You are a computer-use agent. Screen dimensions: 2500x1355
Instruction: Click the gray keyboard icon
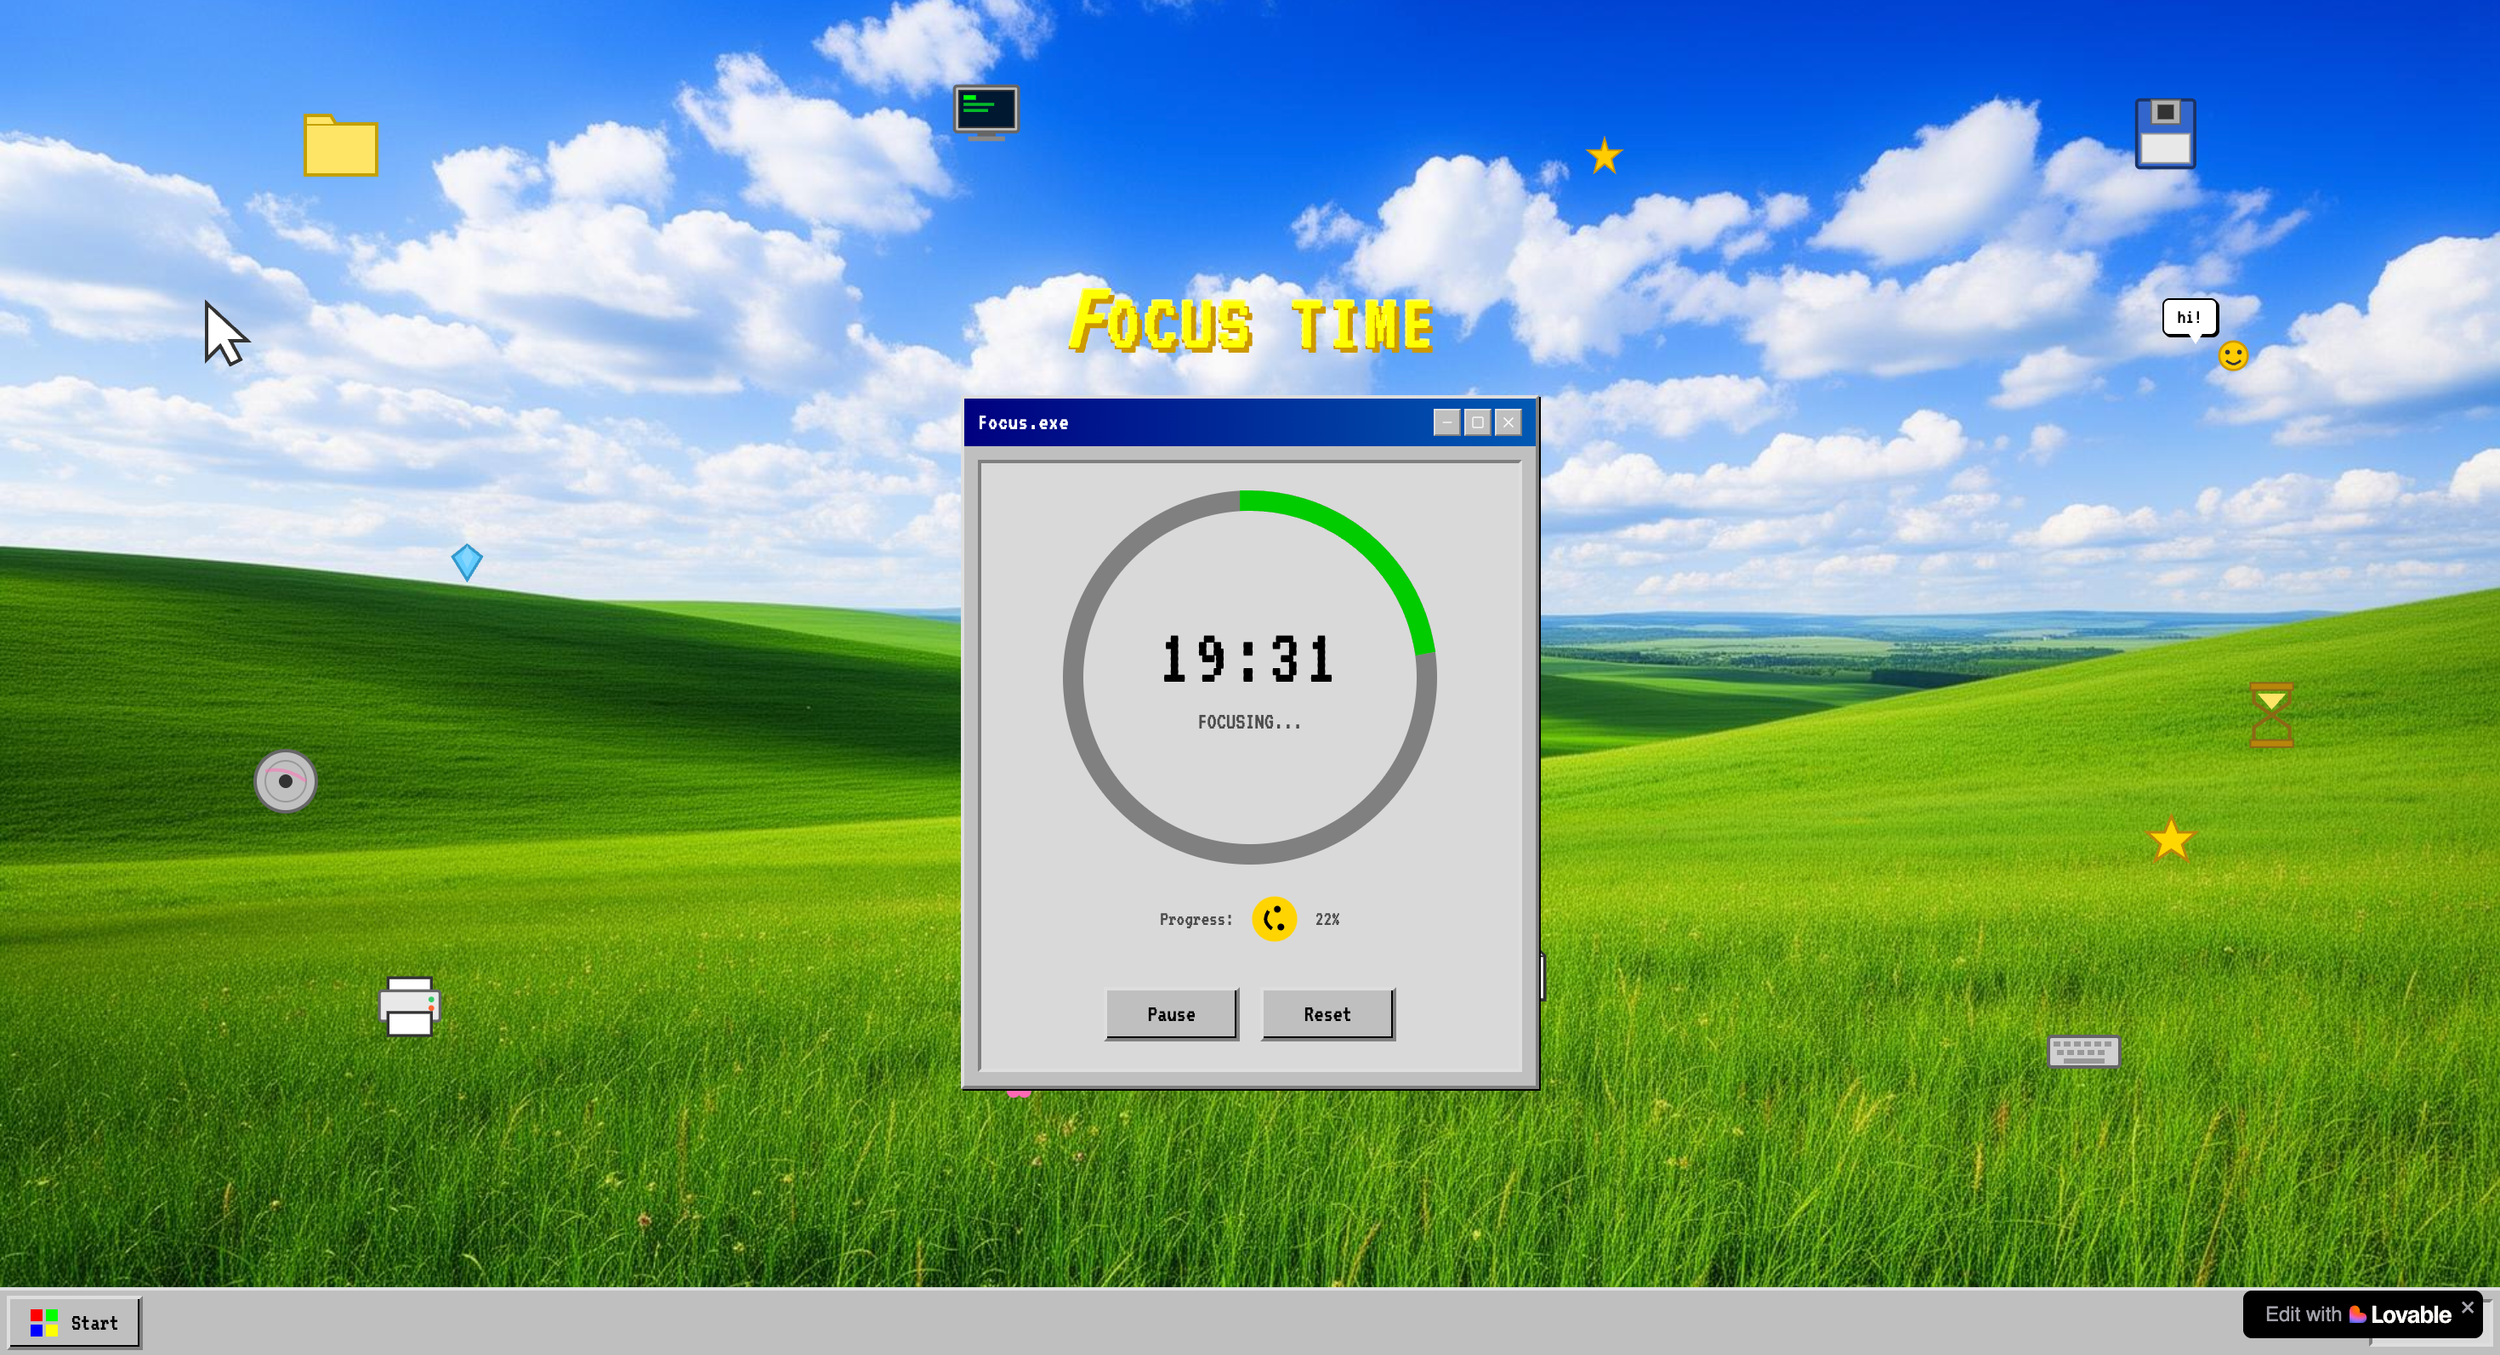coord(2083,1051)
